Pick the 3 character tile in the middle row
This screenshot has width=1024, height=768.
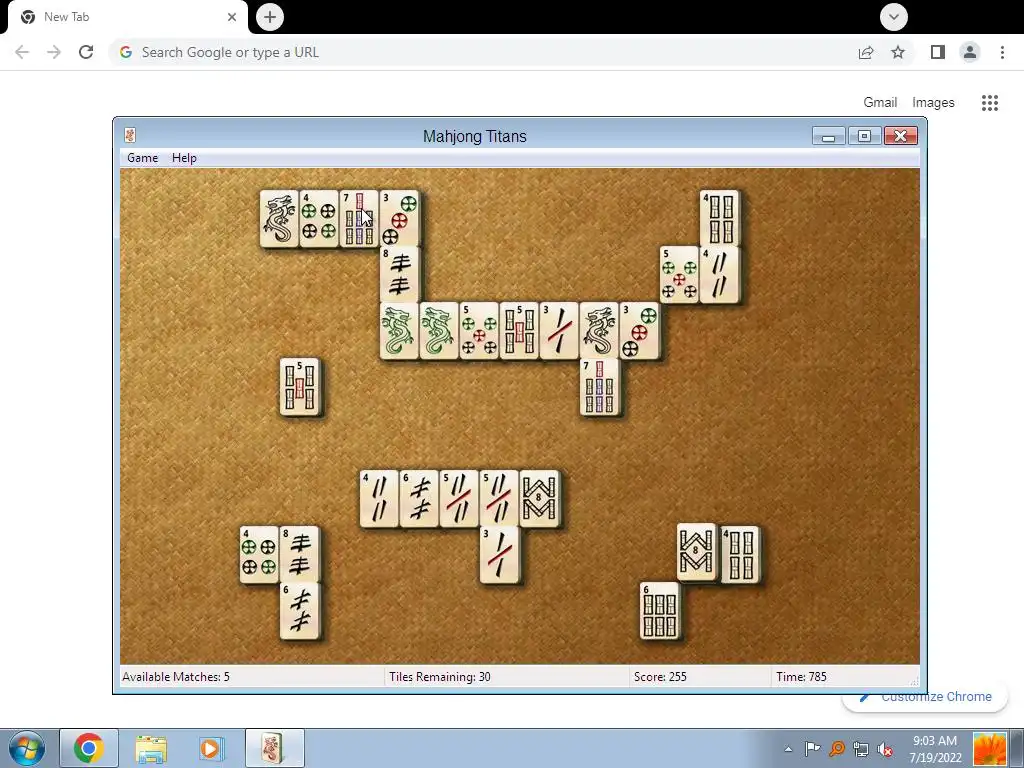(558, 330)
